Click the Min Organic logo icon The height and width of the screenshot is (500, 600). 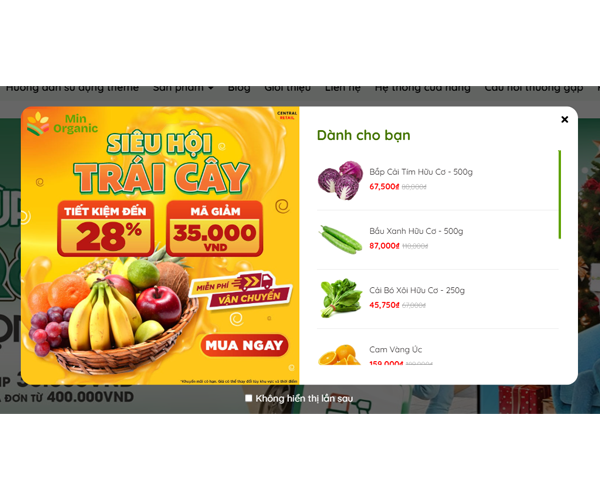(38, 124)
